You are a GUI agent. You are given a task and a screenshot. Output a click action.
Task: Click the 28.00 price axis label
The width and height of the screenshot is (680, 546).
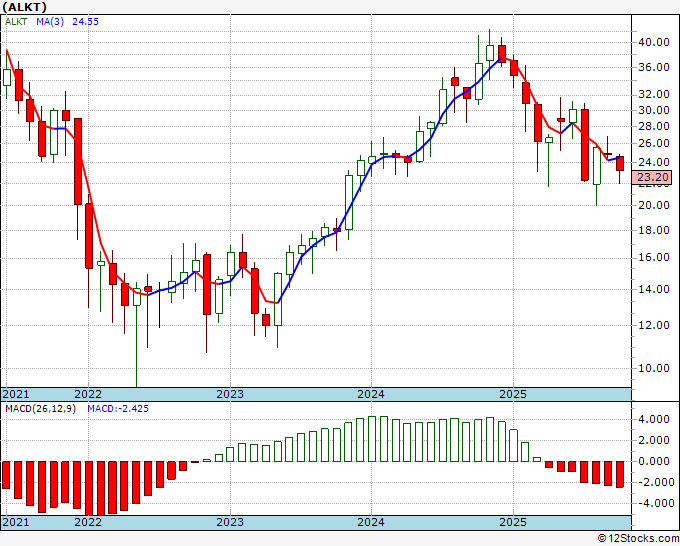[654, 126]
